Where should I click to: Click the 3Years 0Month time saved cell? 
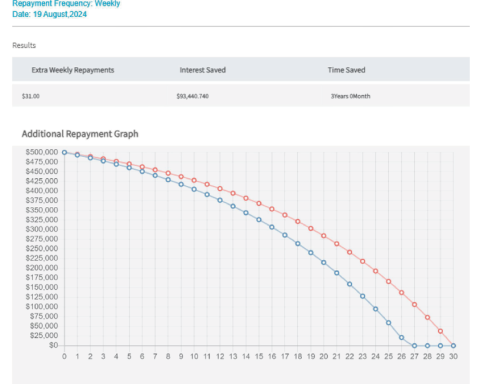click(350, 96)
